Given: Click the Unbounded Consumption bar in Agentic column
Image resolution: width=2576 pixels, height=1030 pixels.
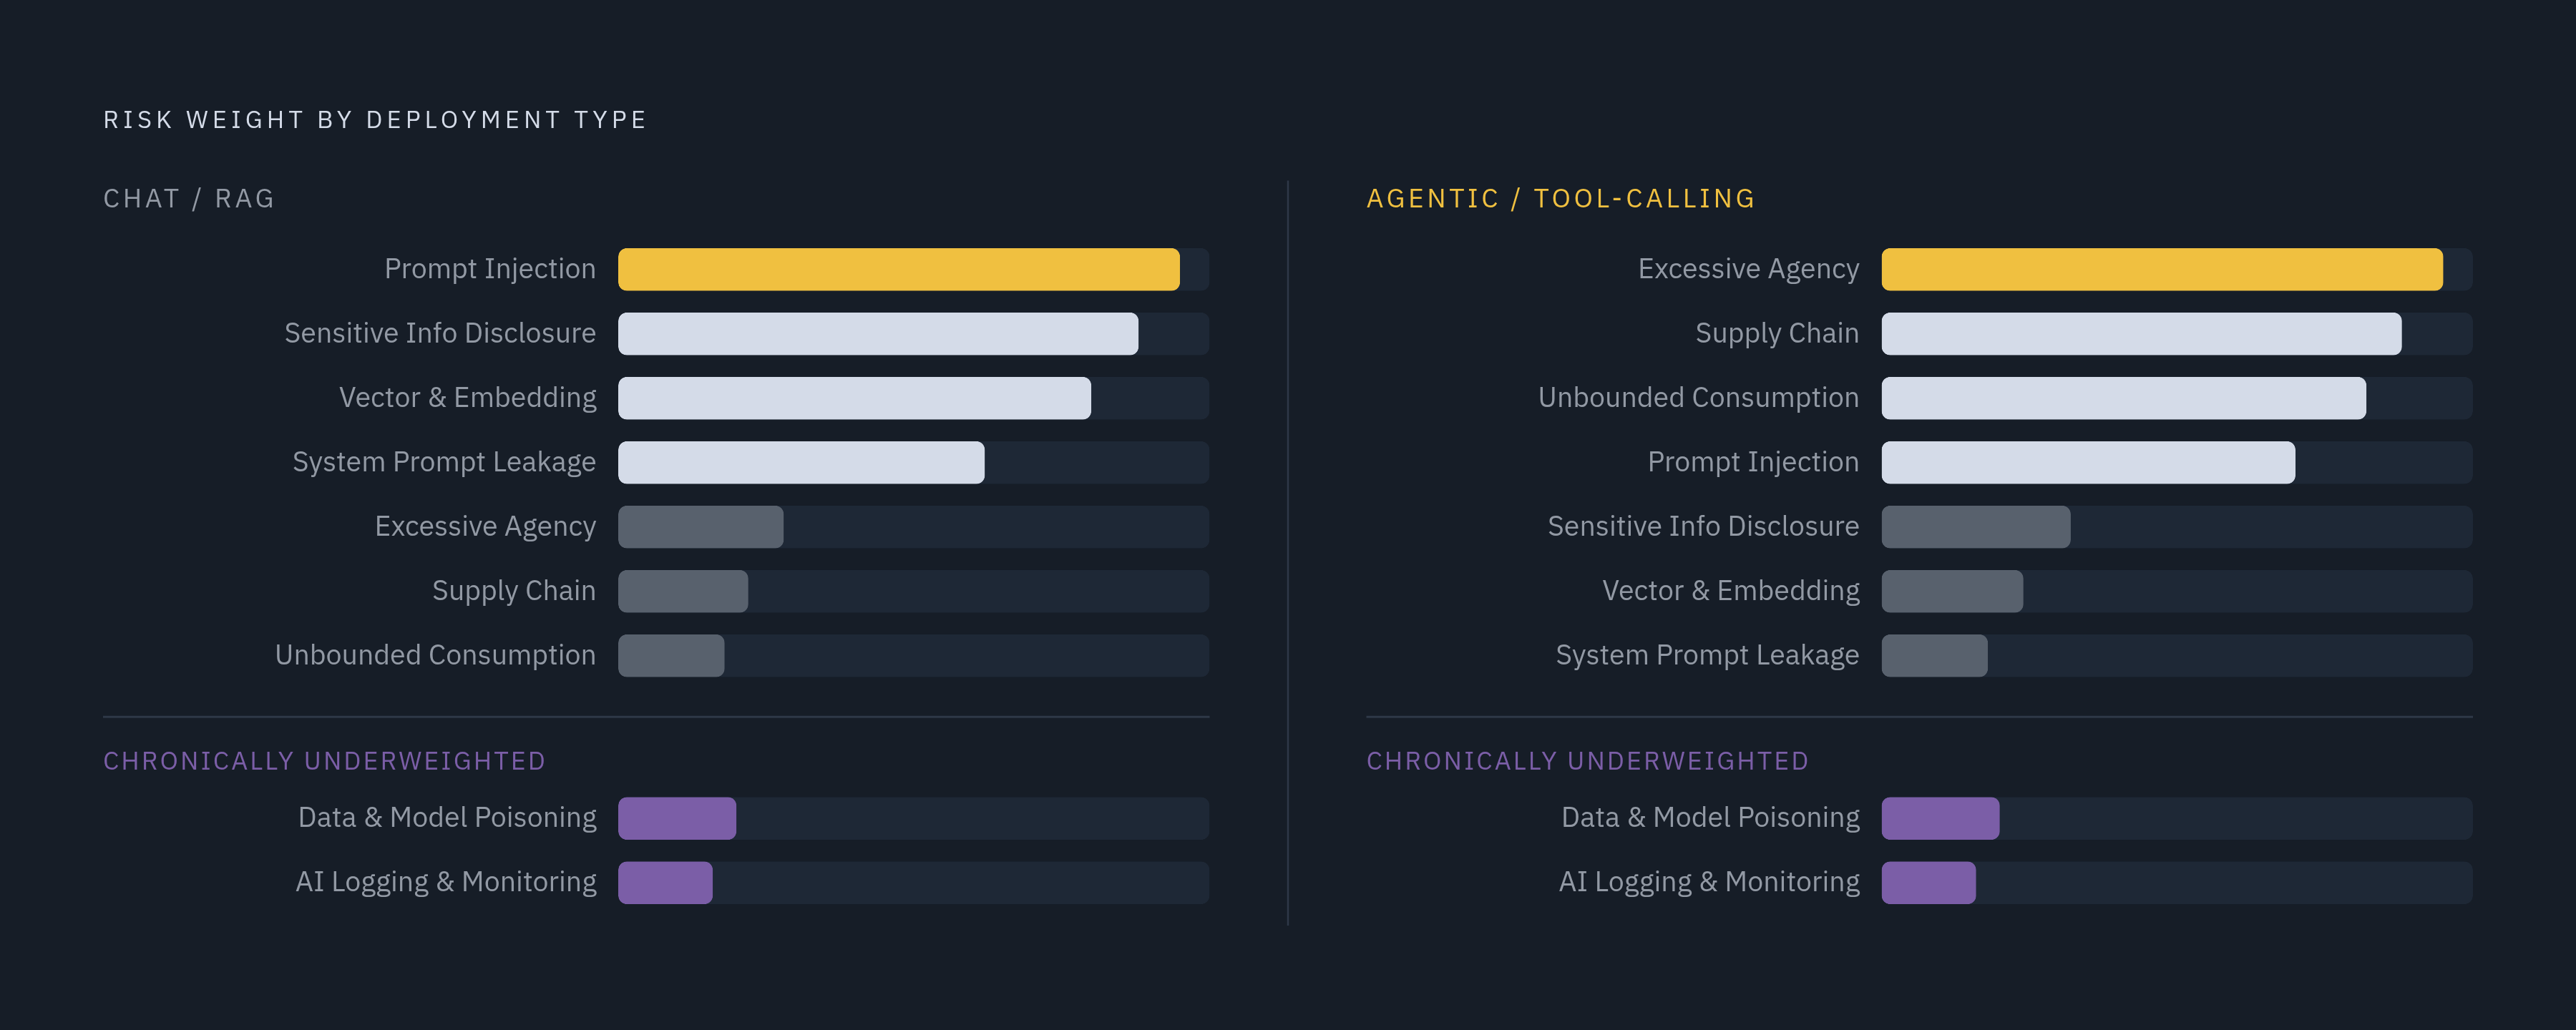Looking at the screenshot, I should click(x=2124, y=398).
